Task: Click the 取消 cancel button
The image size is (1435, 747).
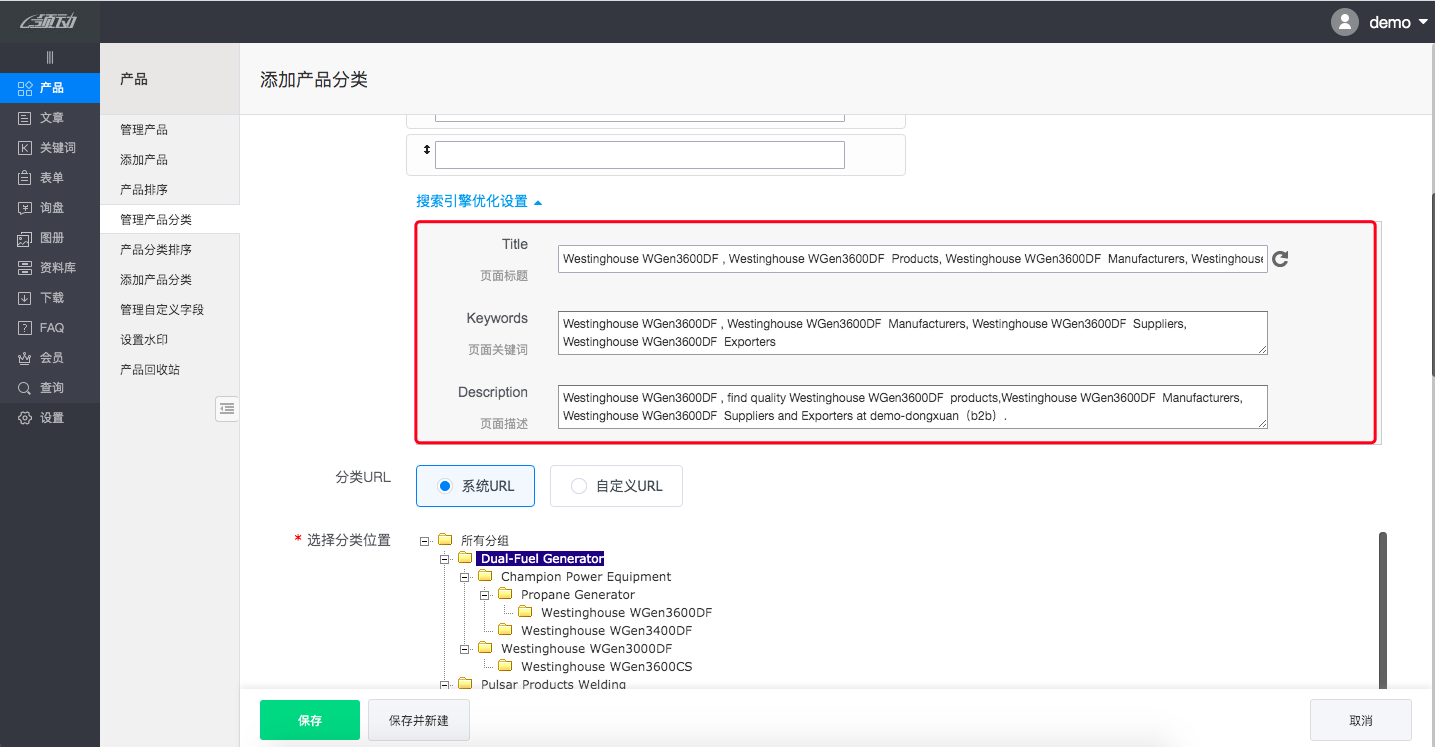Action: [1360, 720]
